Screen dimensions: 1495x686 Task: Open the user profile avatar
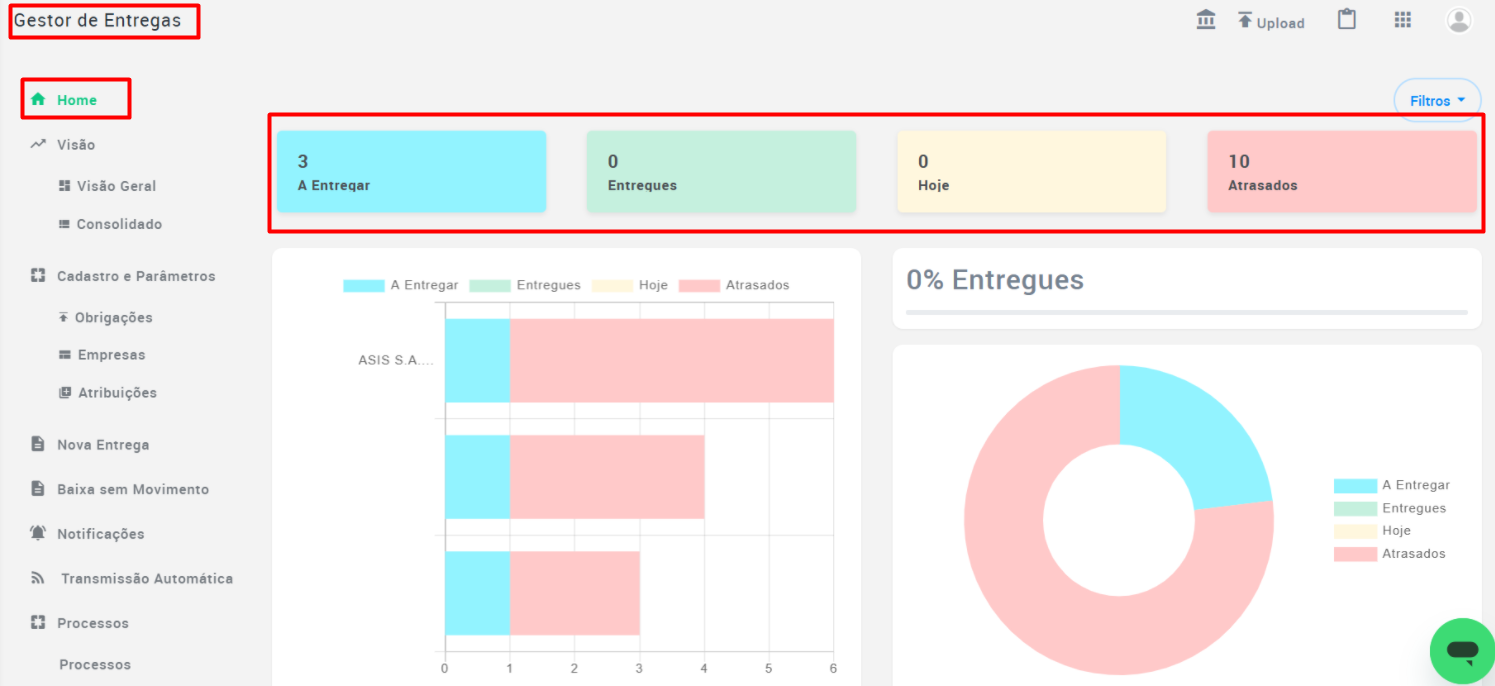[x=1459, y=20]
